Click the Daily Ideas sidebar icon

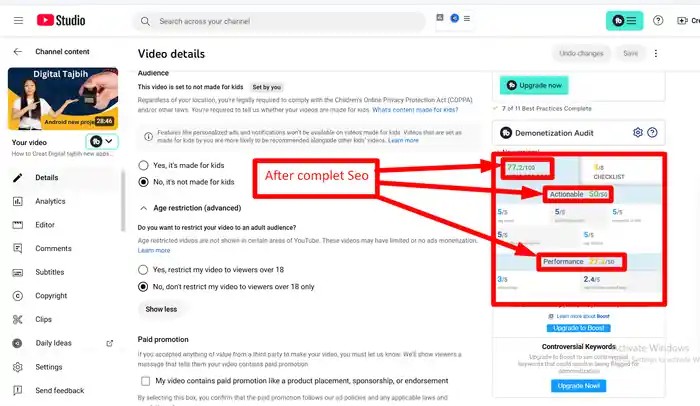(17, 343)
